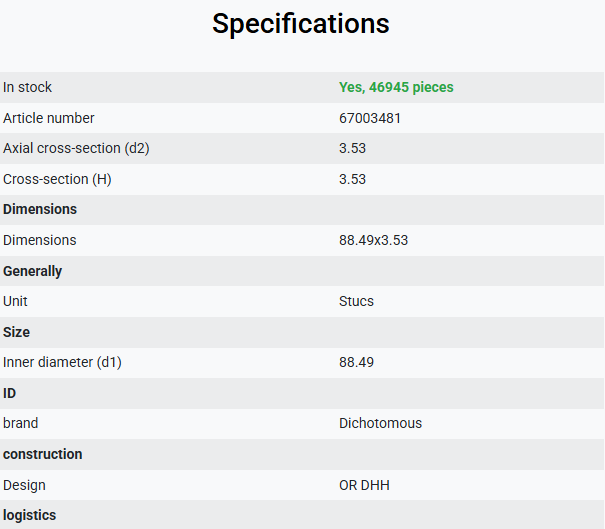Select the Design value 'OR DHH'
Screen dimensions: 605x529
click(364, 485)
